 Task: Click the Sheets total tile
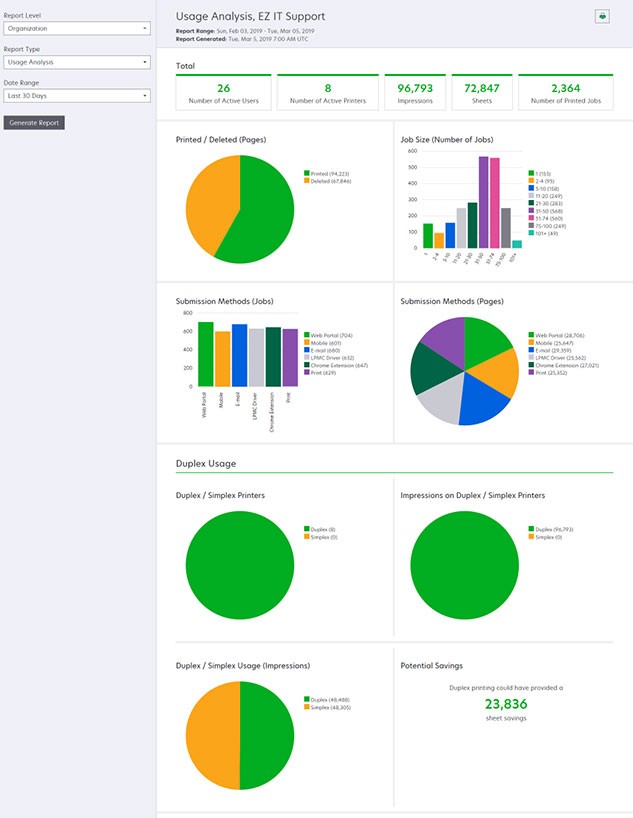(482, 91)
